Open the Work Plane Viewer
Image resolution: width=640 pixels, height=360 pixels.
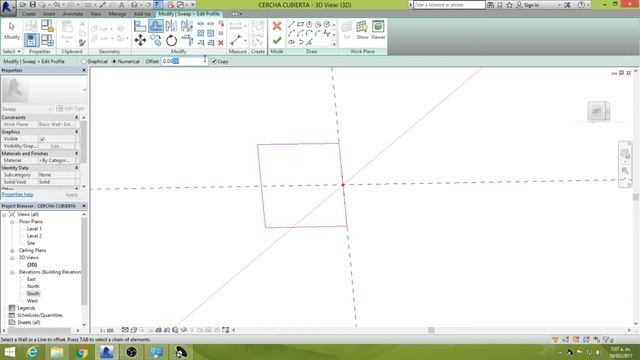pos(378,30)
